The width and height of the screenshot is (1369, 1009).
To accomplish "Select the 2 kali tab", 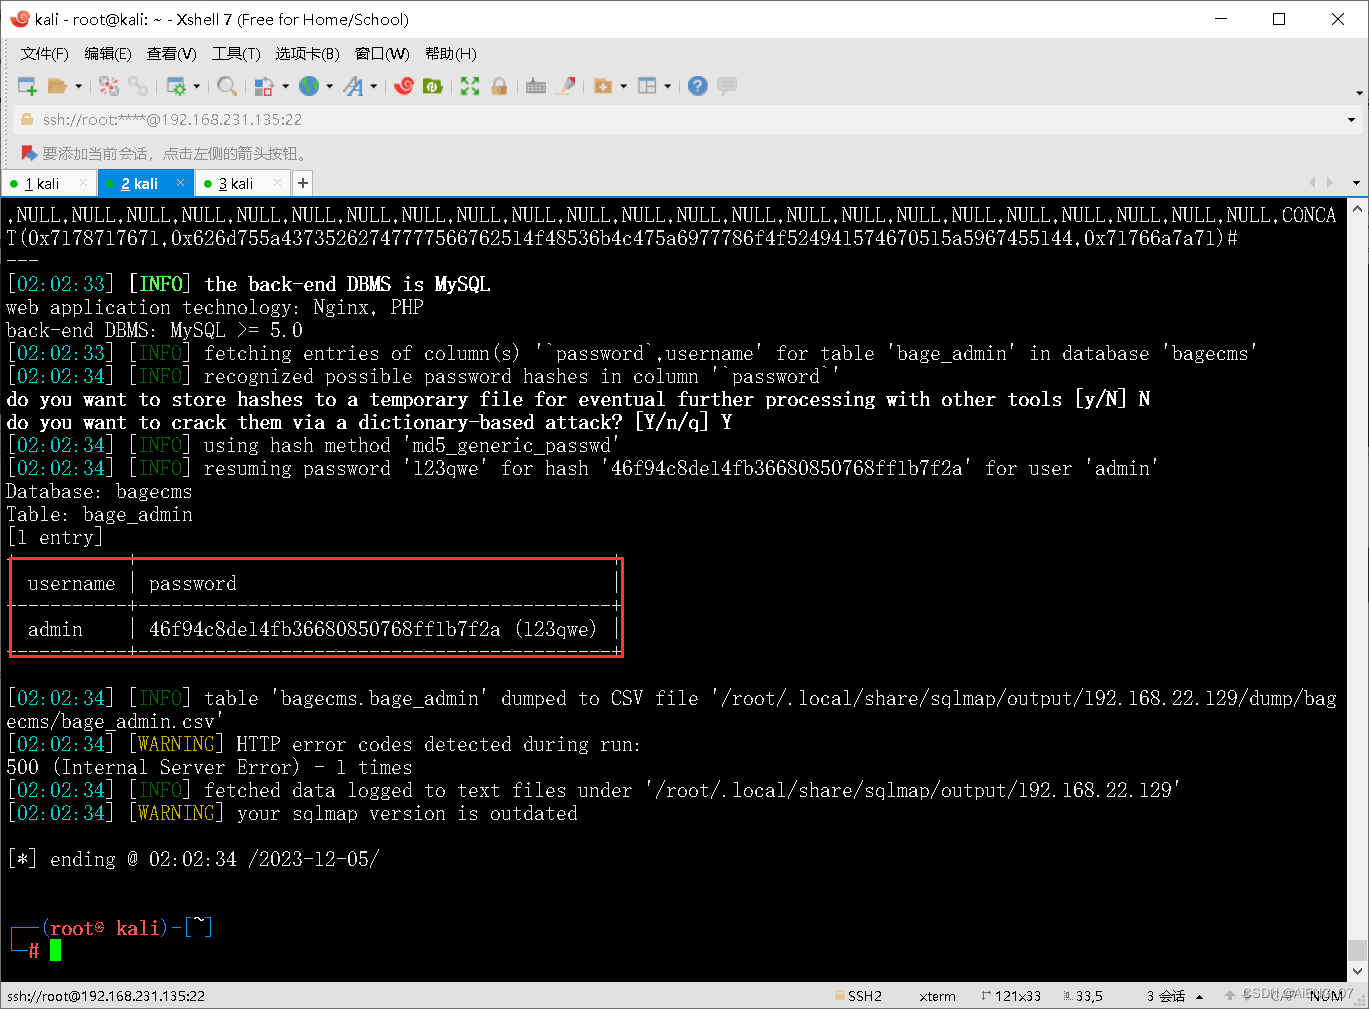I will click(140, 184).
